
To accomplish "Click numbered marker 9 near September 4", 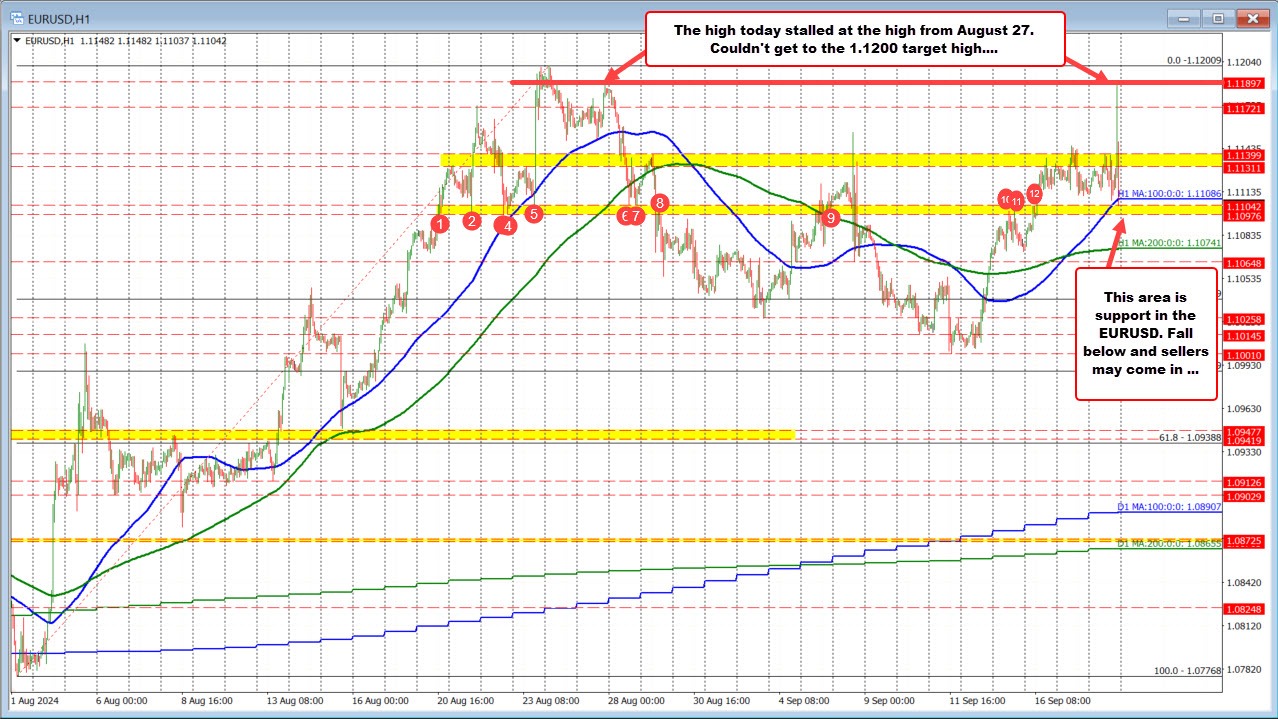I will 829,216.
